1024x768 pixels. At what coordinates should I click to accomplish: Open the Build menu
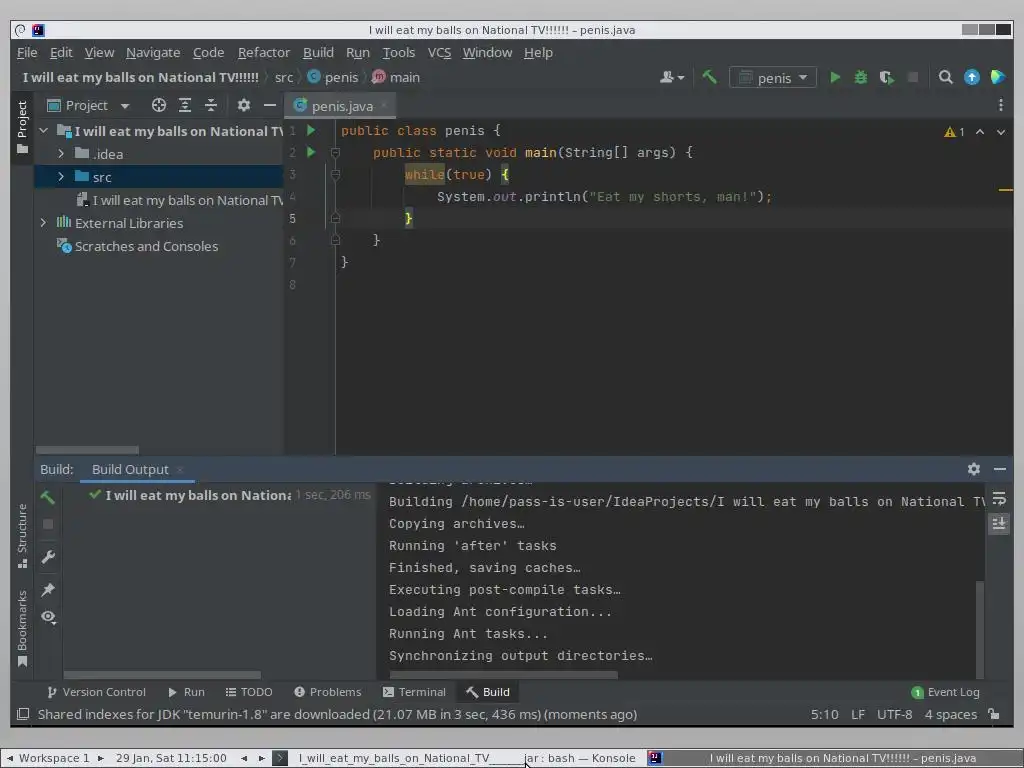(x=318, y=52)
